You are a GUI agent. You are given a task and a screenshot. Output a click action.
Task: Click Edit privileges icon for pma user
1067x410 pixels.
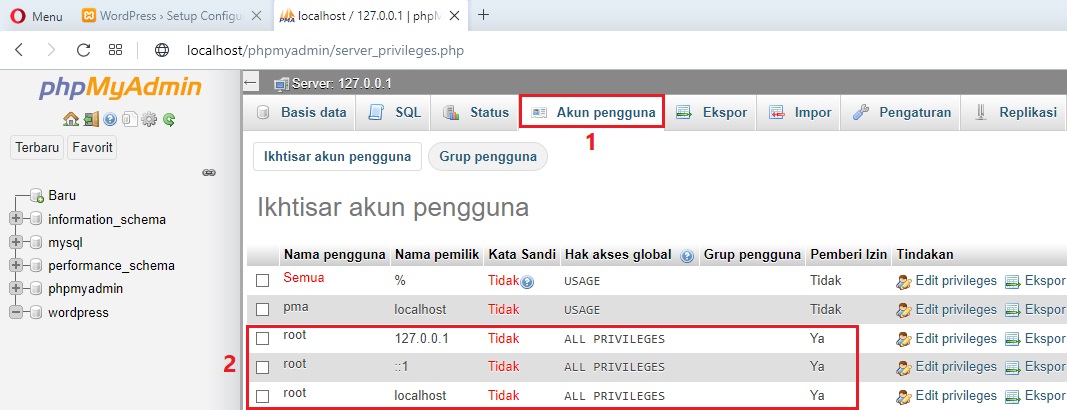[904, 310]
